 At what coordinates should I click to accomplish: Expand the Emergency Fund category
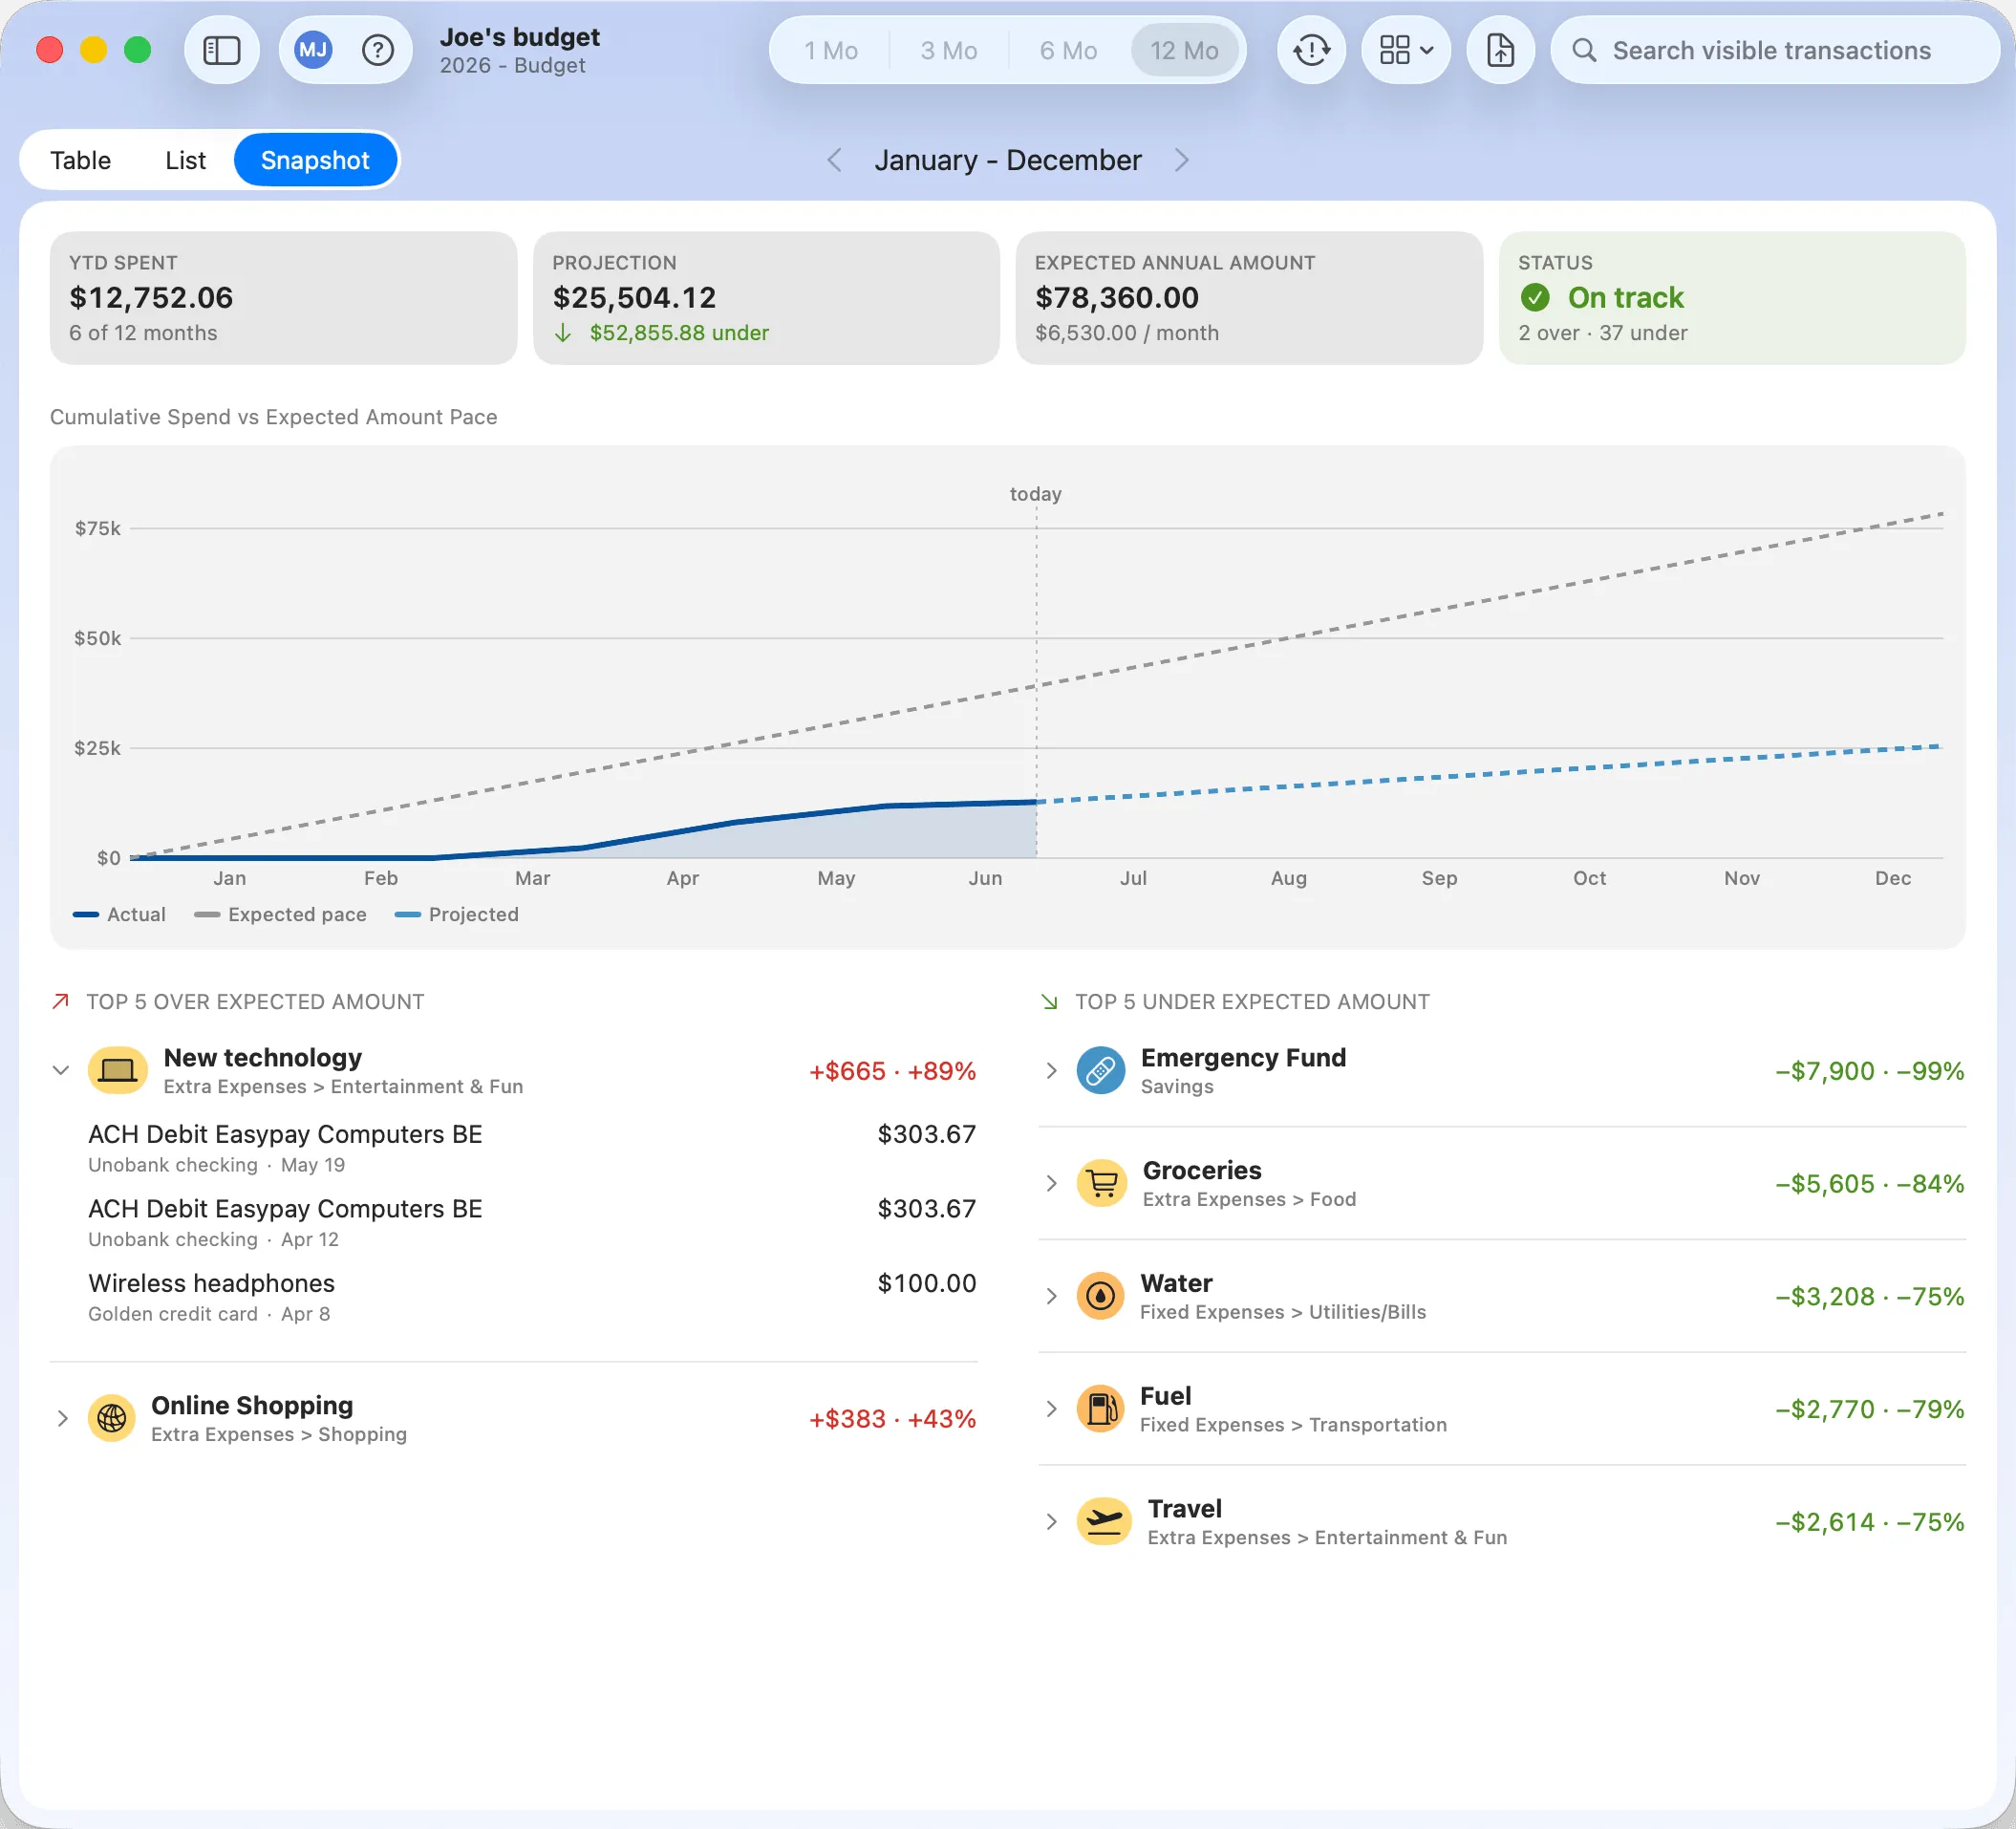[1051, 1070]
